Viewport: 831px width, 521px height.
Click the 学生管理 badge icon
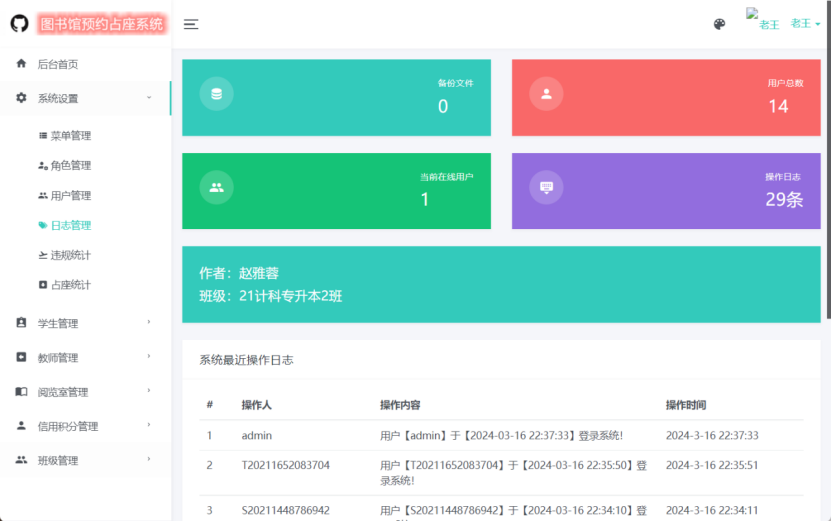pos(21,322)
